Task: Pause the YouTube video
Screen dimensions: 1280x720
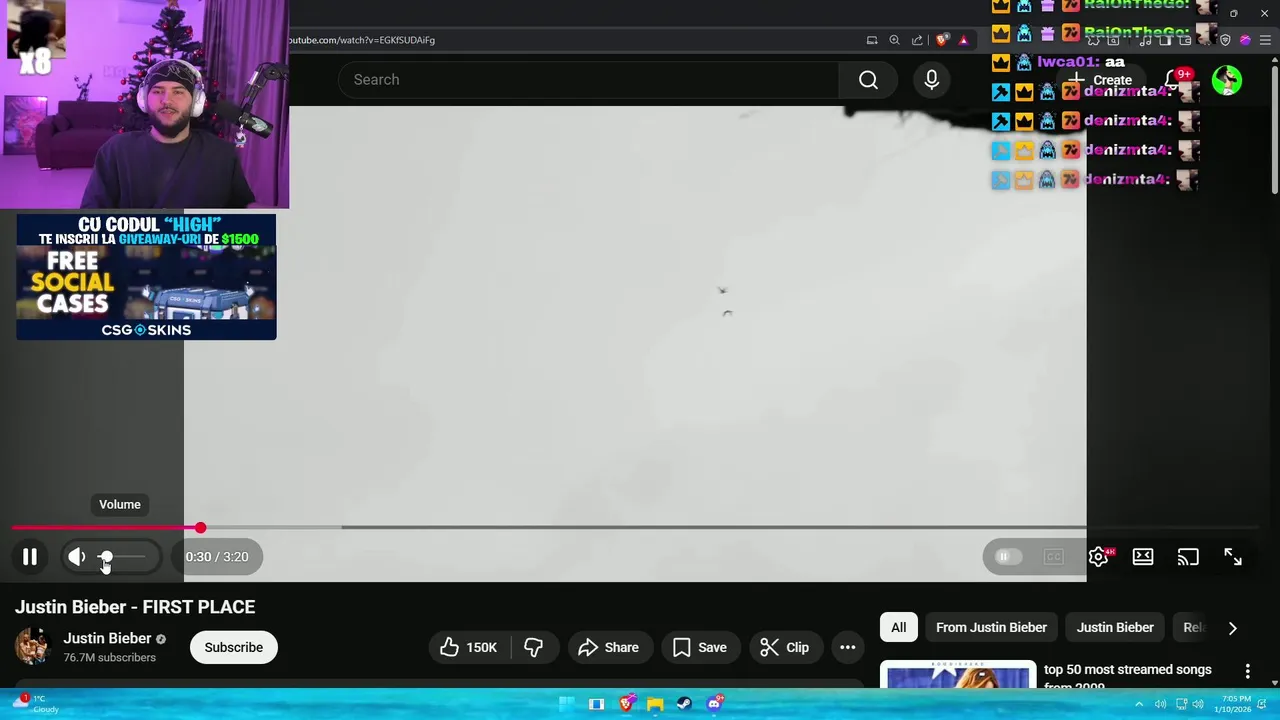Action: (x=30, y=557)
